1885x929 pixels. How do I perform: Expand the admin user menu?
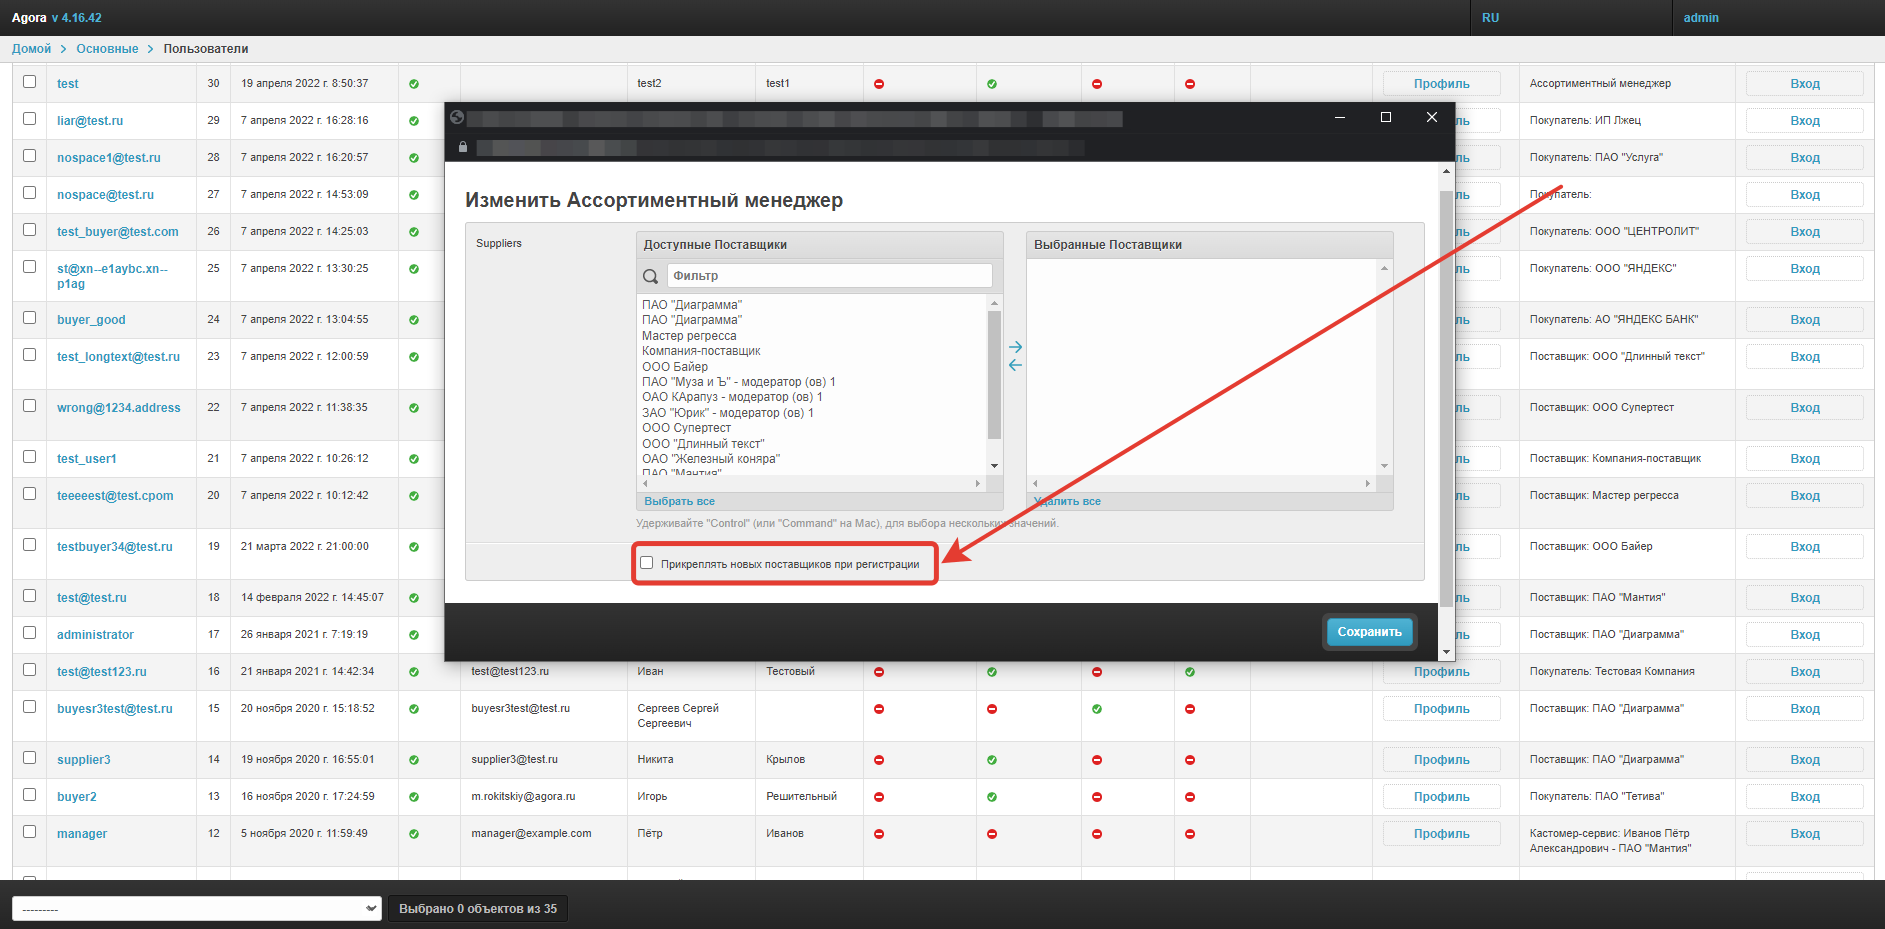[x=1700, y=18]
